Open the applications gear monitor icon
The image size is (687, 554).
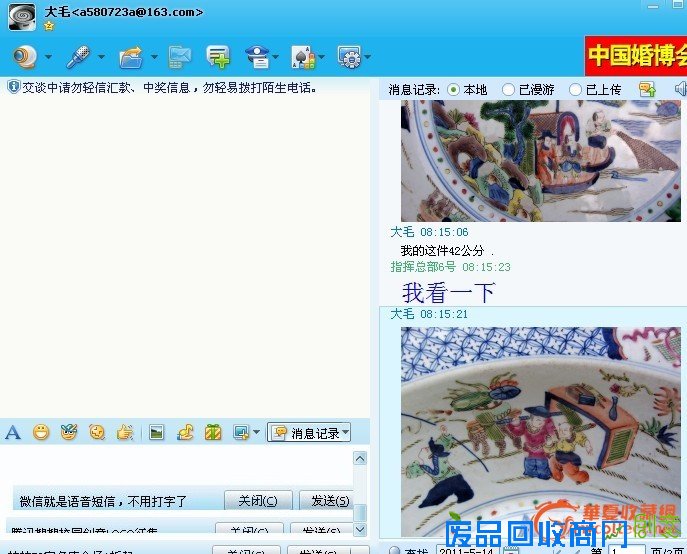tap(349, 57)
